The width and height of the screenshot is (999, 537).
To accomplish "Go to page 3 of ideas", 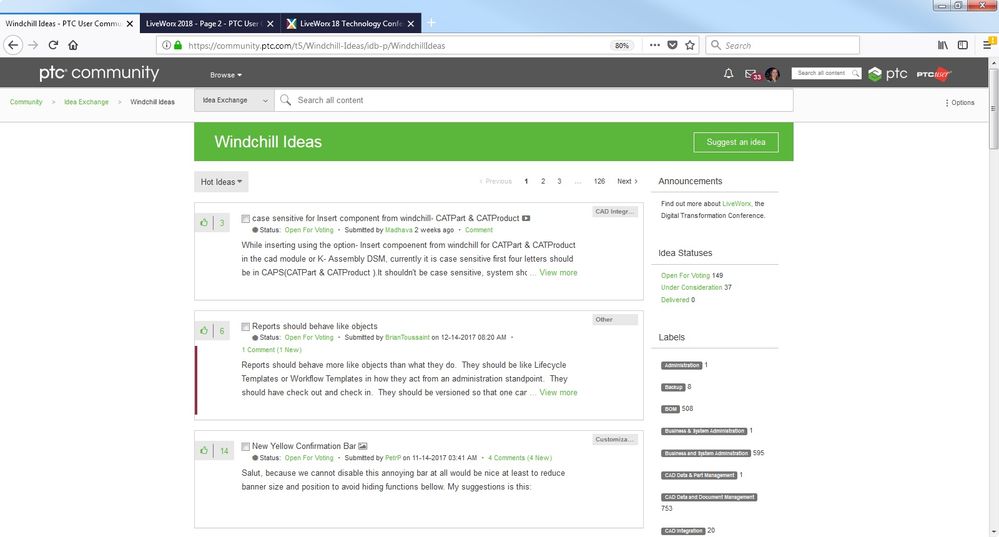I will click(559, 182).
